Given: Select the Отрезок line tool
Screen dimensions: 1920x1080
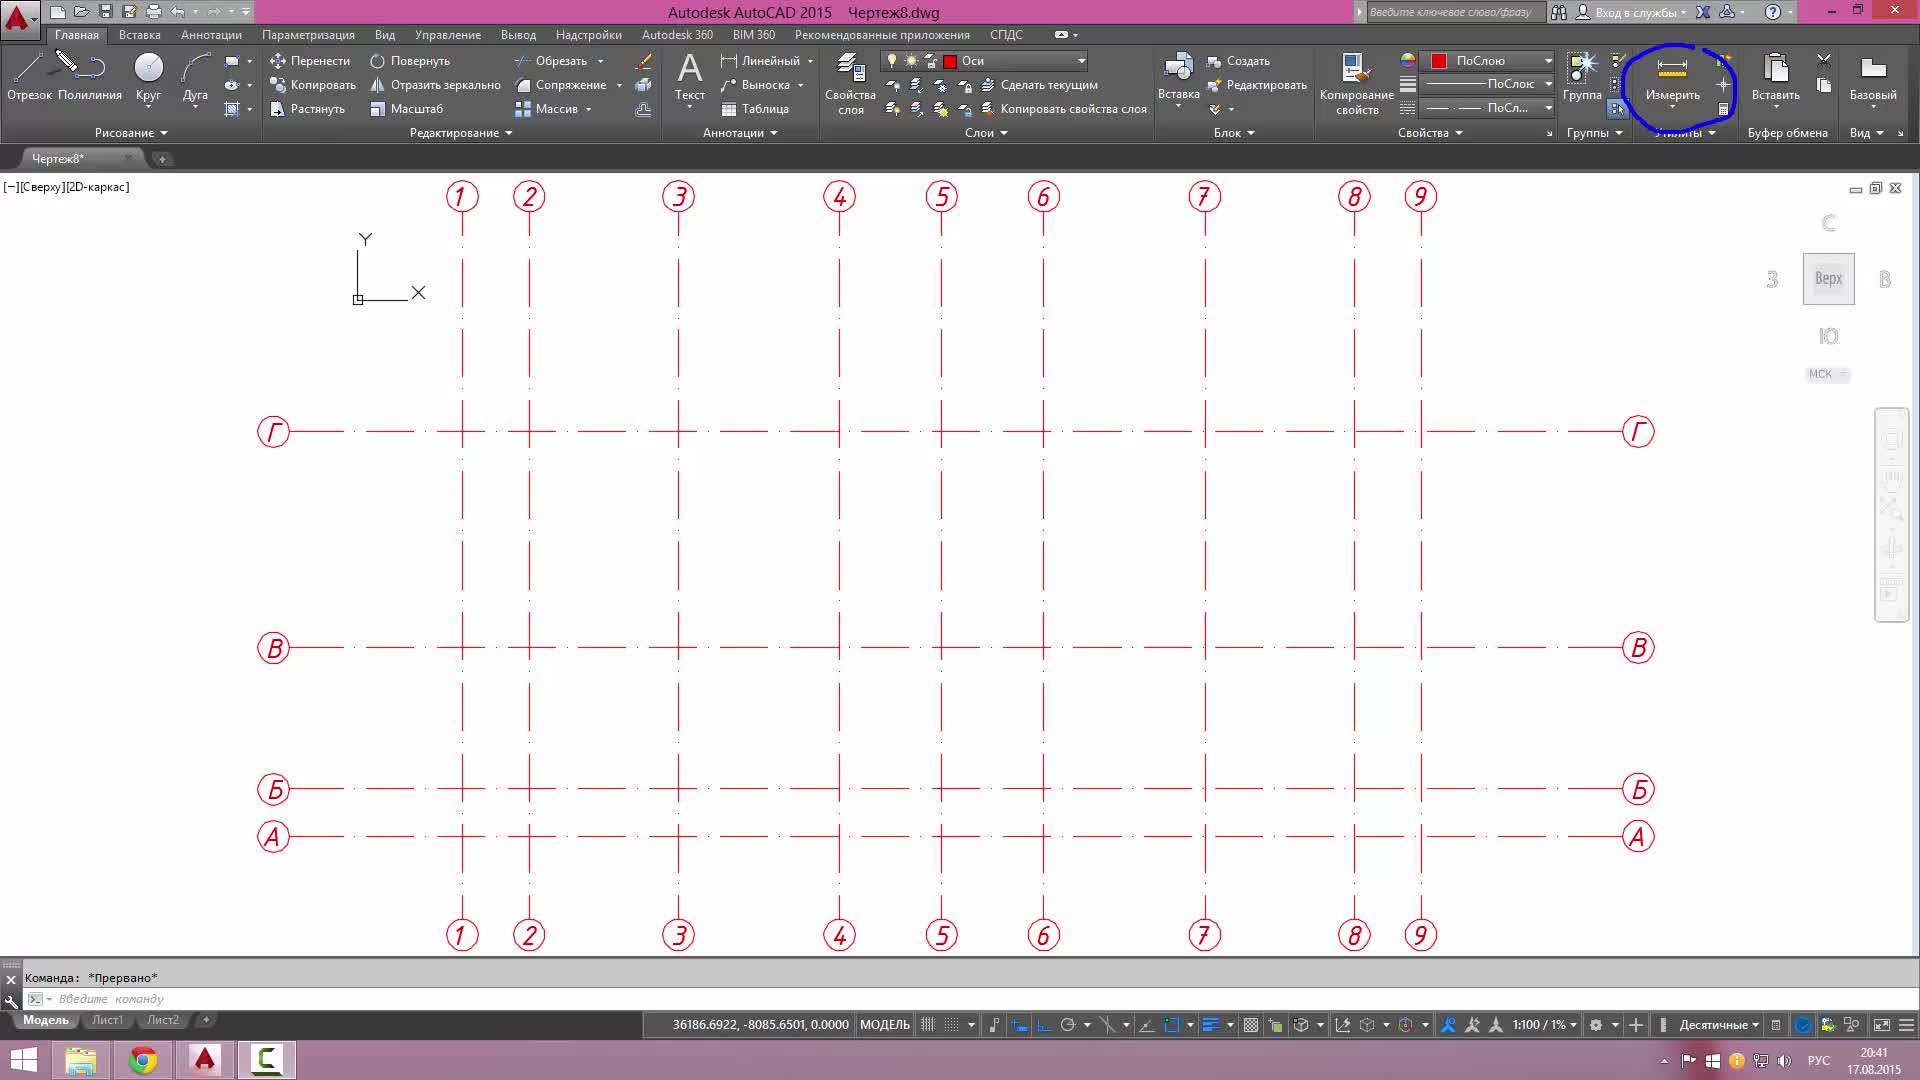Looking at the screenshot, I should (x=28, y=77).
